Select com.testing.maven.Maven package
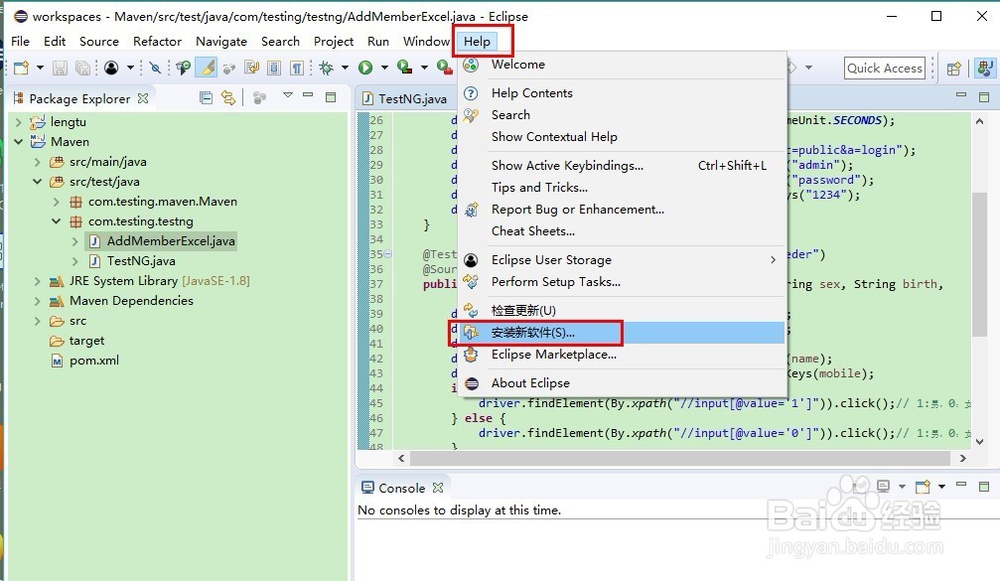 point(163,202)
